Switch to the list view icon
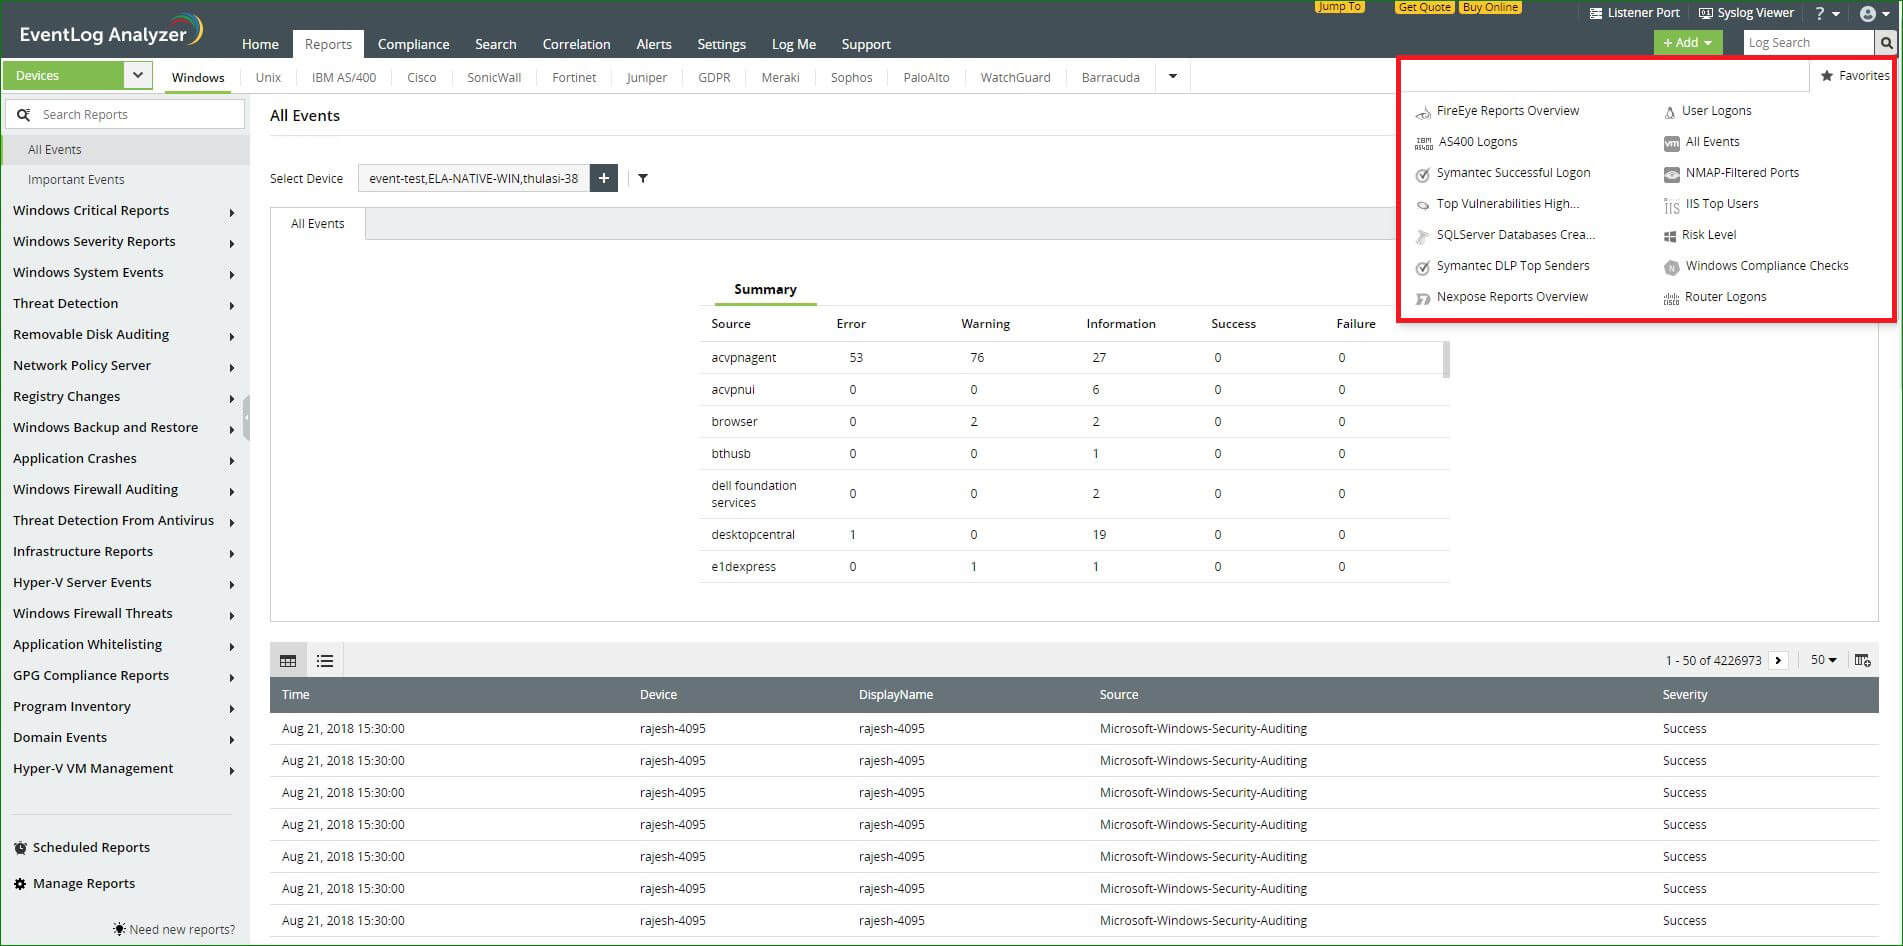Screen dimensions: 1903x946 point(325,660)
